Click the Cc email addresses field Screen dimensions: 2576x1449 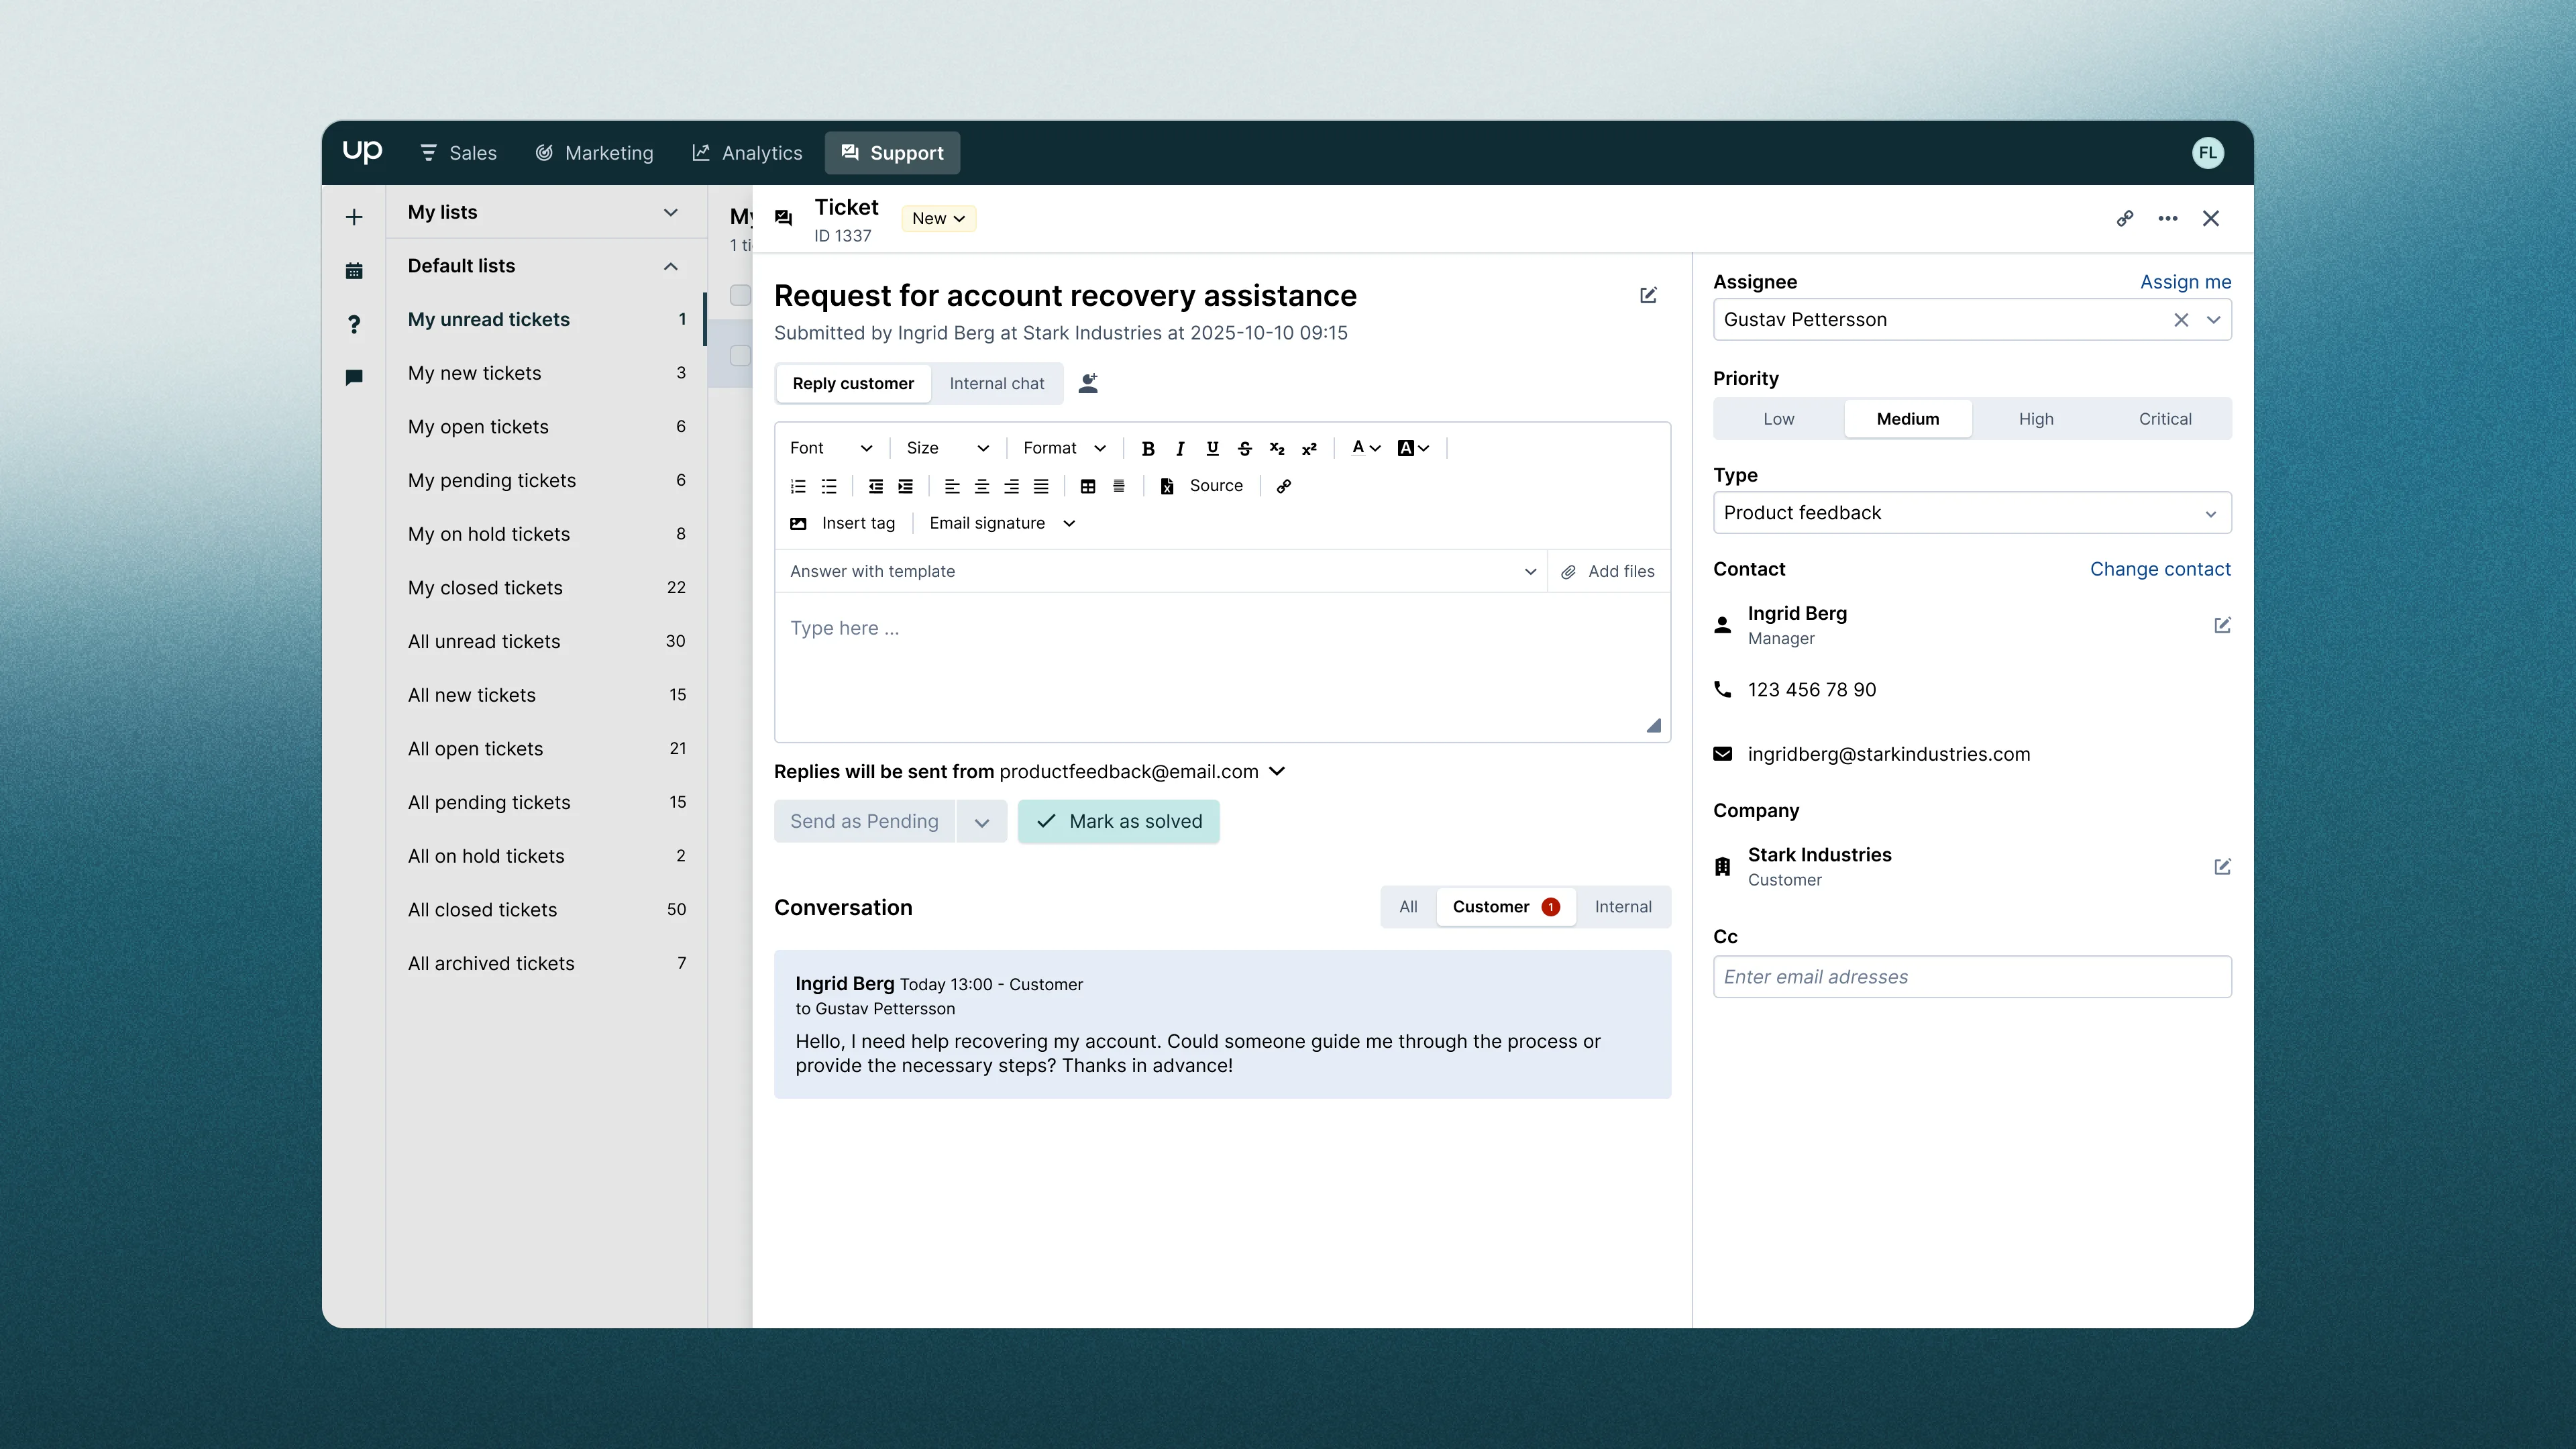pyautogui.click(x=1972, y=977)
